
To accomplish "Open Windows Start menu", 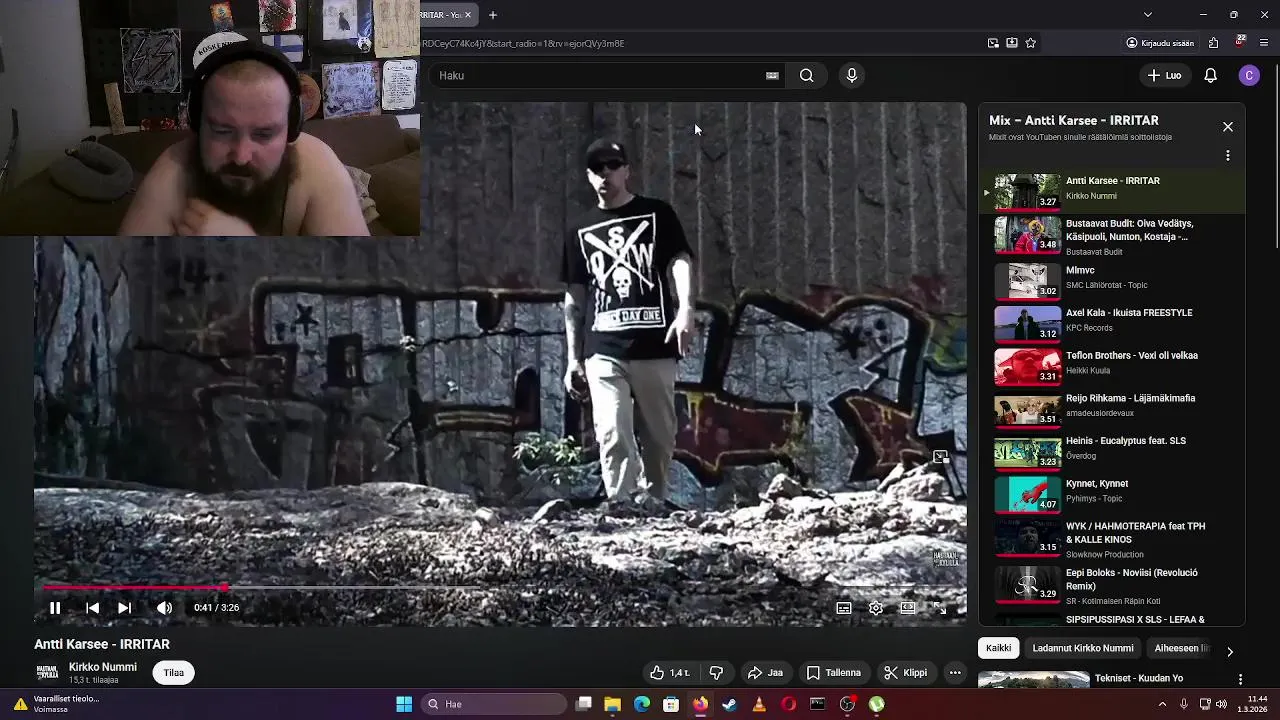I will 404,704.
